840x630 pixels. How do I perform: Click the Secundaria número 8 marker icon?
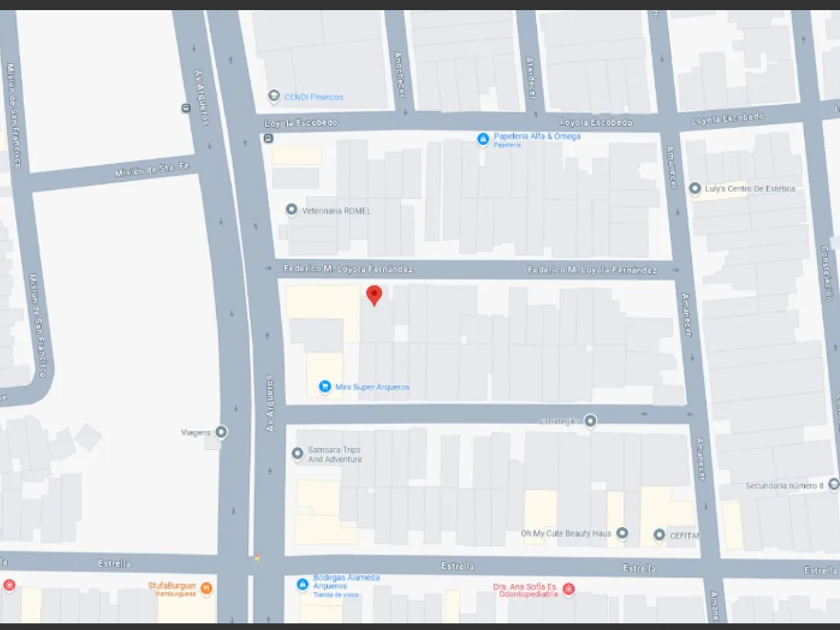pyautogui.click(x=834, y=484)
